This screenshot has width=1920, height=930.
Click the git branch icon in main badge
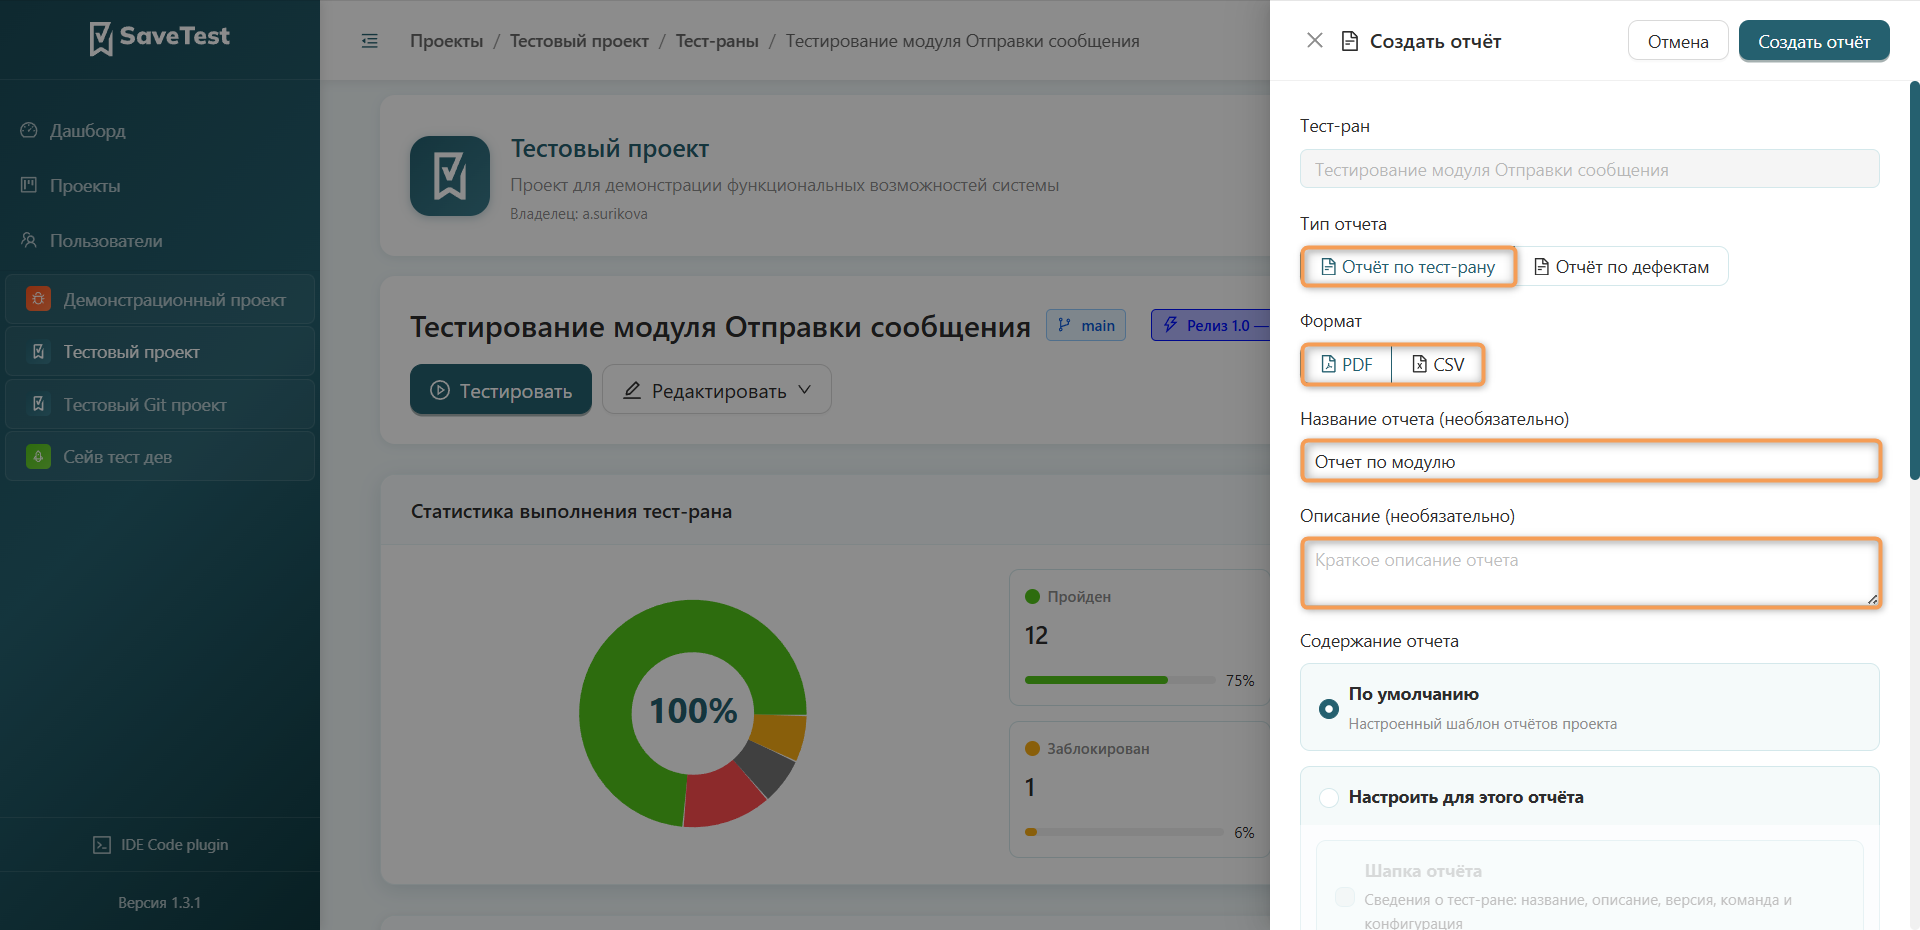1064,325
